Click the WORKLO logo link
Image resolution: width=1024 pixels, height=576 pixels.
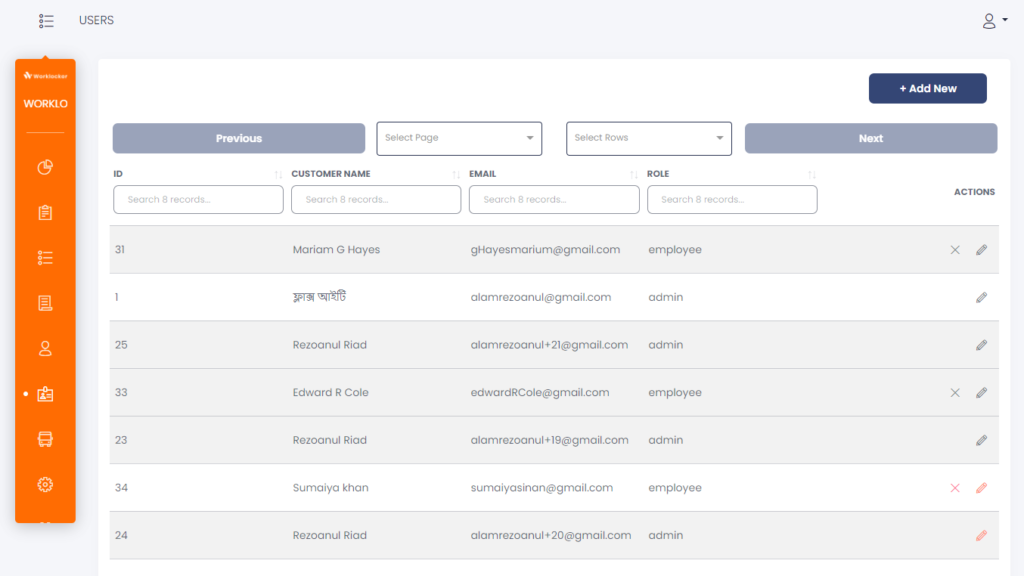tap(45, 103)
